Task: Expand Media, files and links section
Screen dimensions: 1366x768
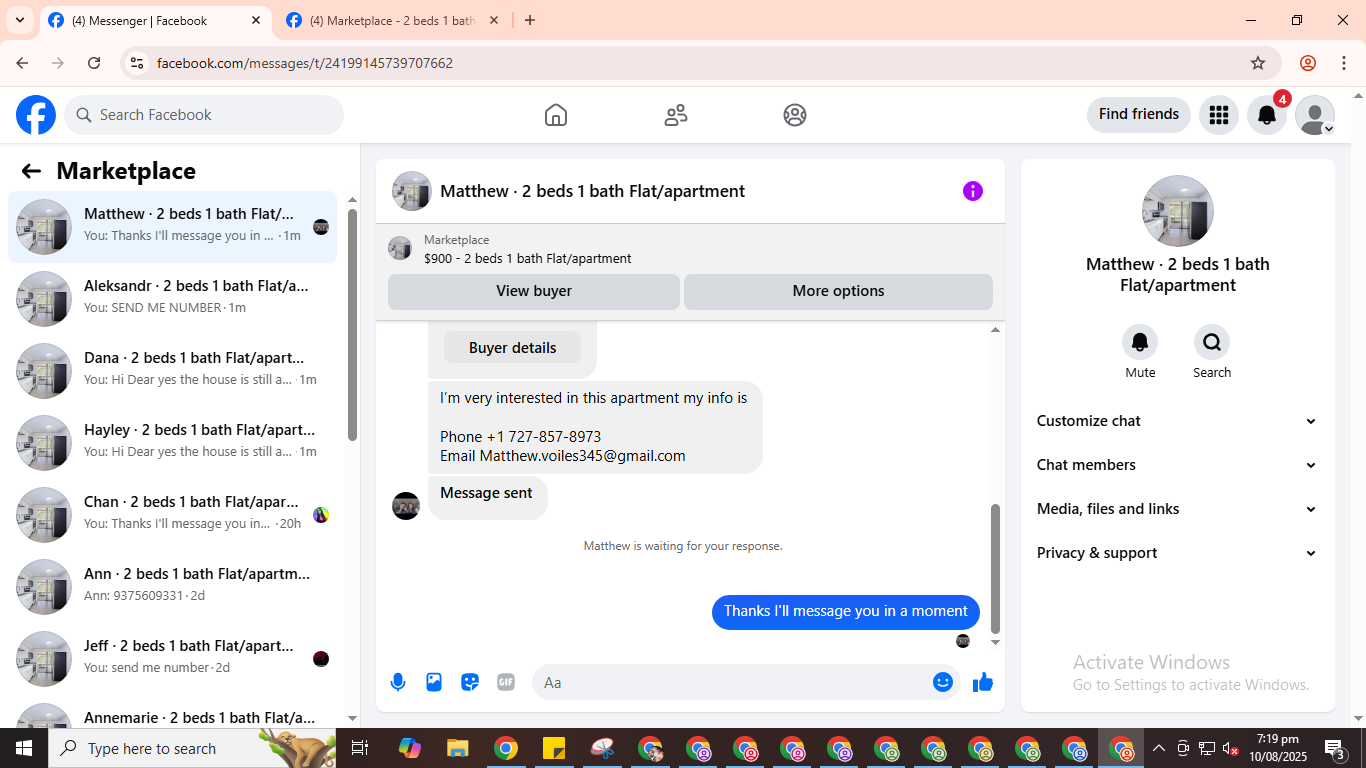Action: tap(1177, 509)
